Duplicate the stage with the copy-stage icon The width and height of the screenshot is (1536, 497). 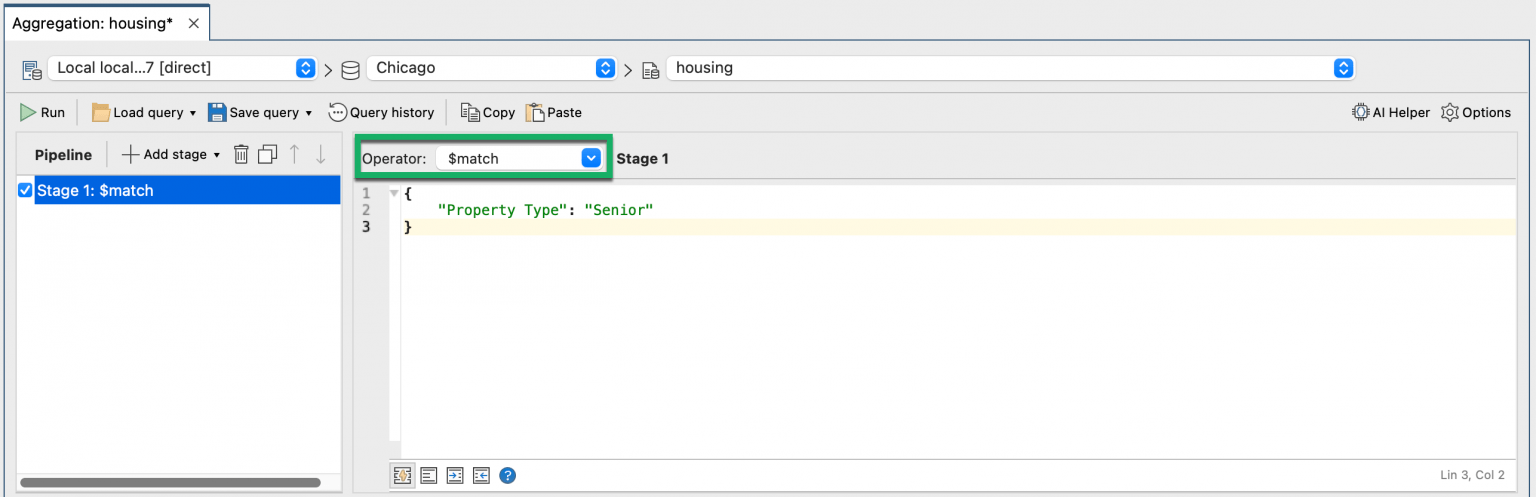click(x=267, y=154)
